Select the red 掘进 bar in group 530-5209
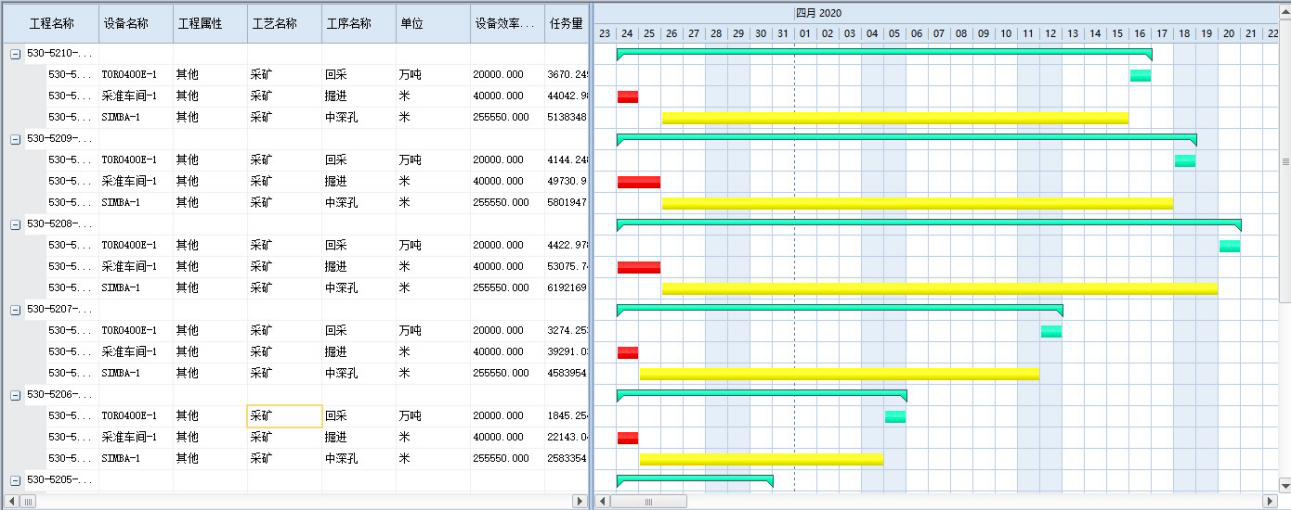 [x=638, y=182]
